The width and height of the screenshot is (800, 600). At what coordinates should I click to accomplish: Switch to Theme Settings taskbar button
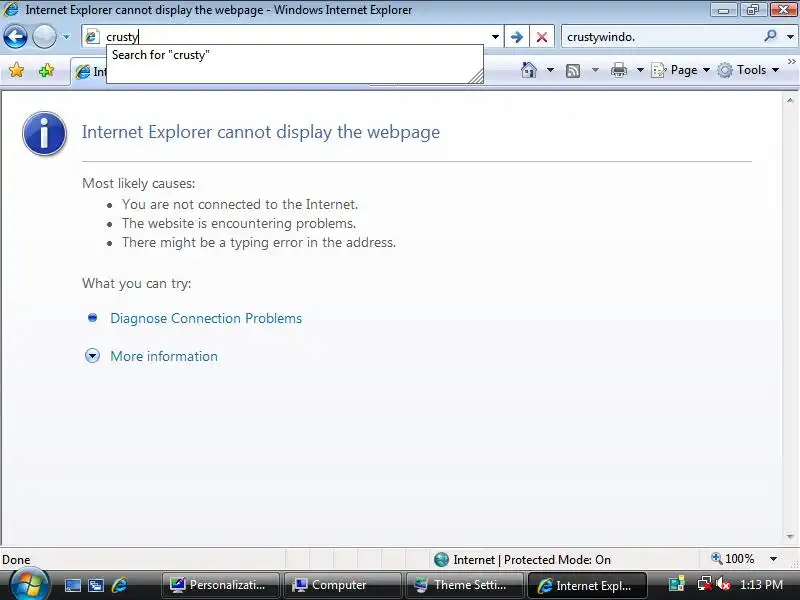pos(464,585)
